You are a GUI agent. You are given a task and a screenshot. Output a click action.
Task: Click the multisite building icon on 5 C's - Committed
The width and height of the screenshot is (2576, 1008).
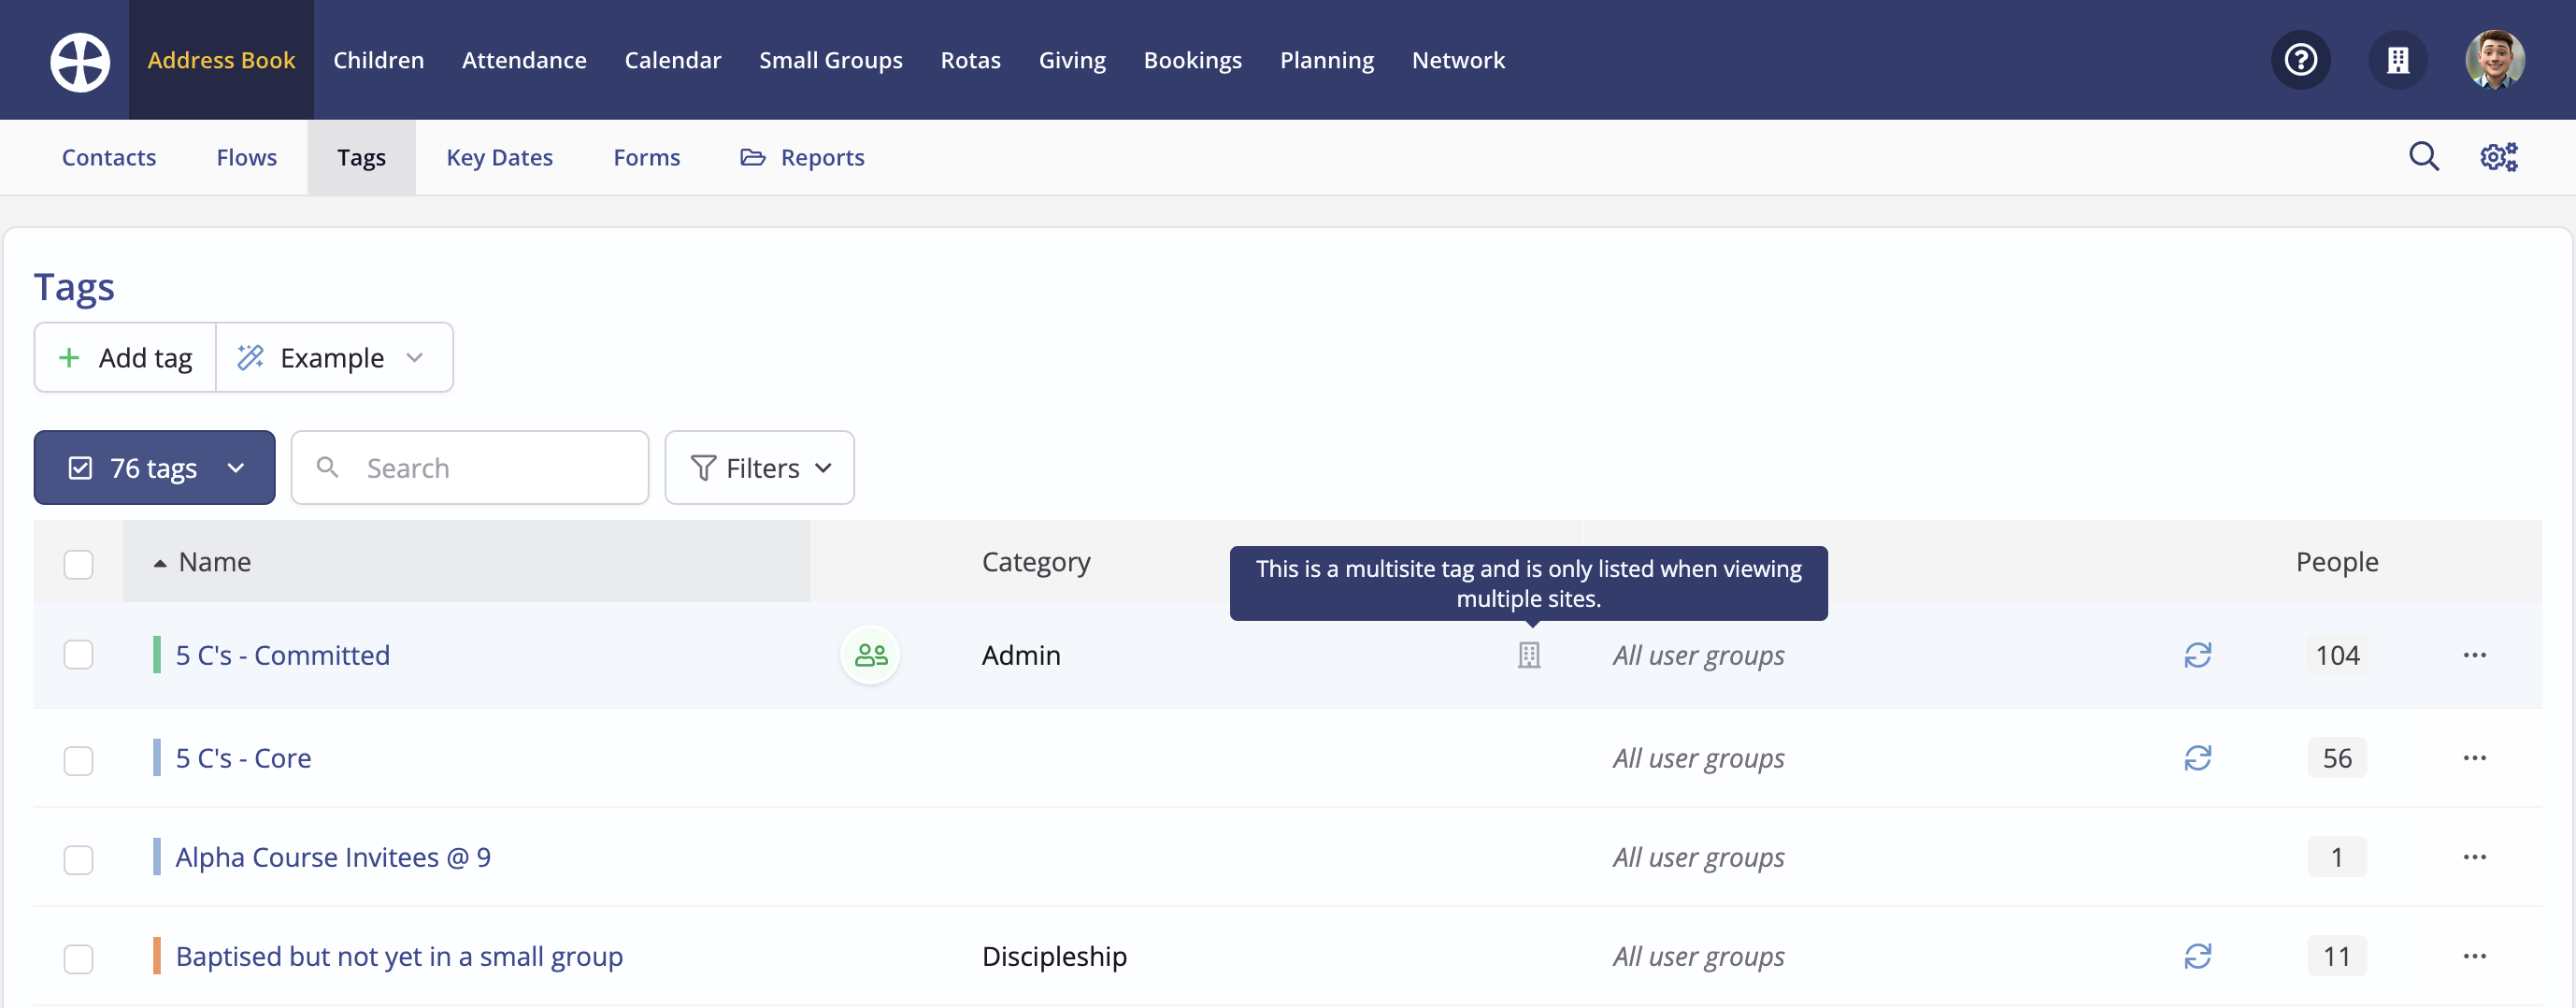(x=1529, y=655)
